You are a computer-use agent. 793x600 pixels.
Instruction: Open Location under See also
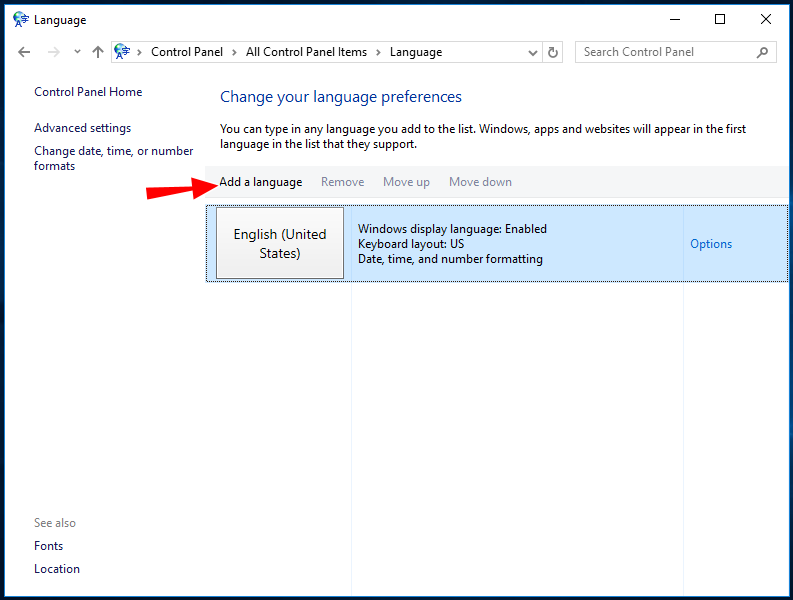[x=57, y=569]
